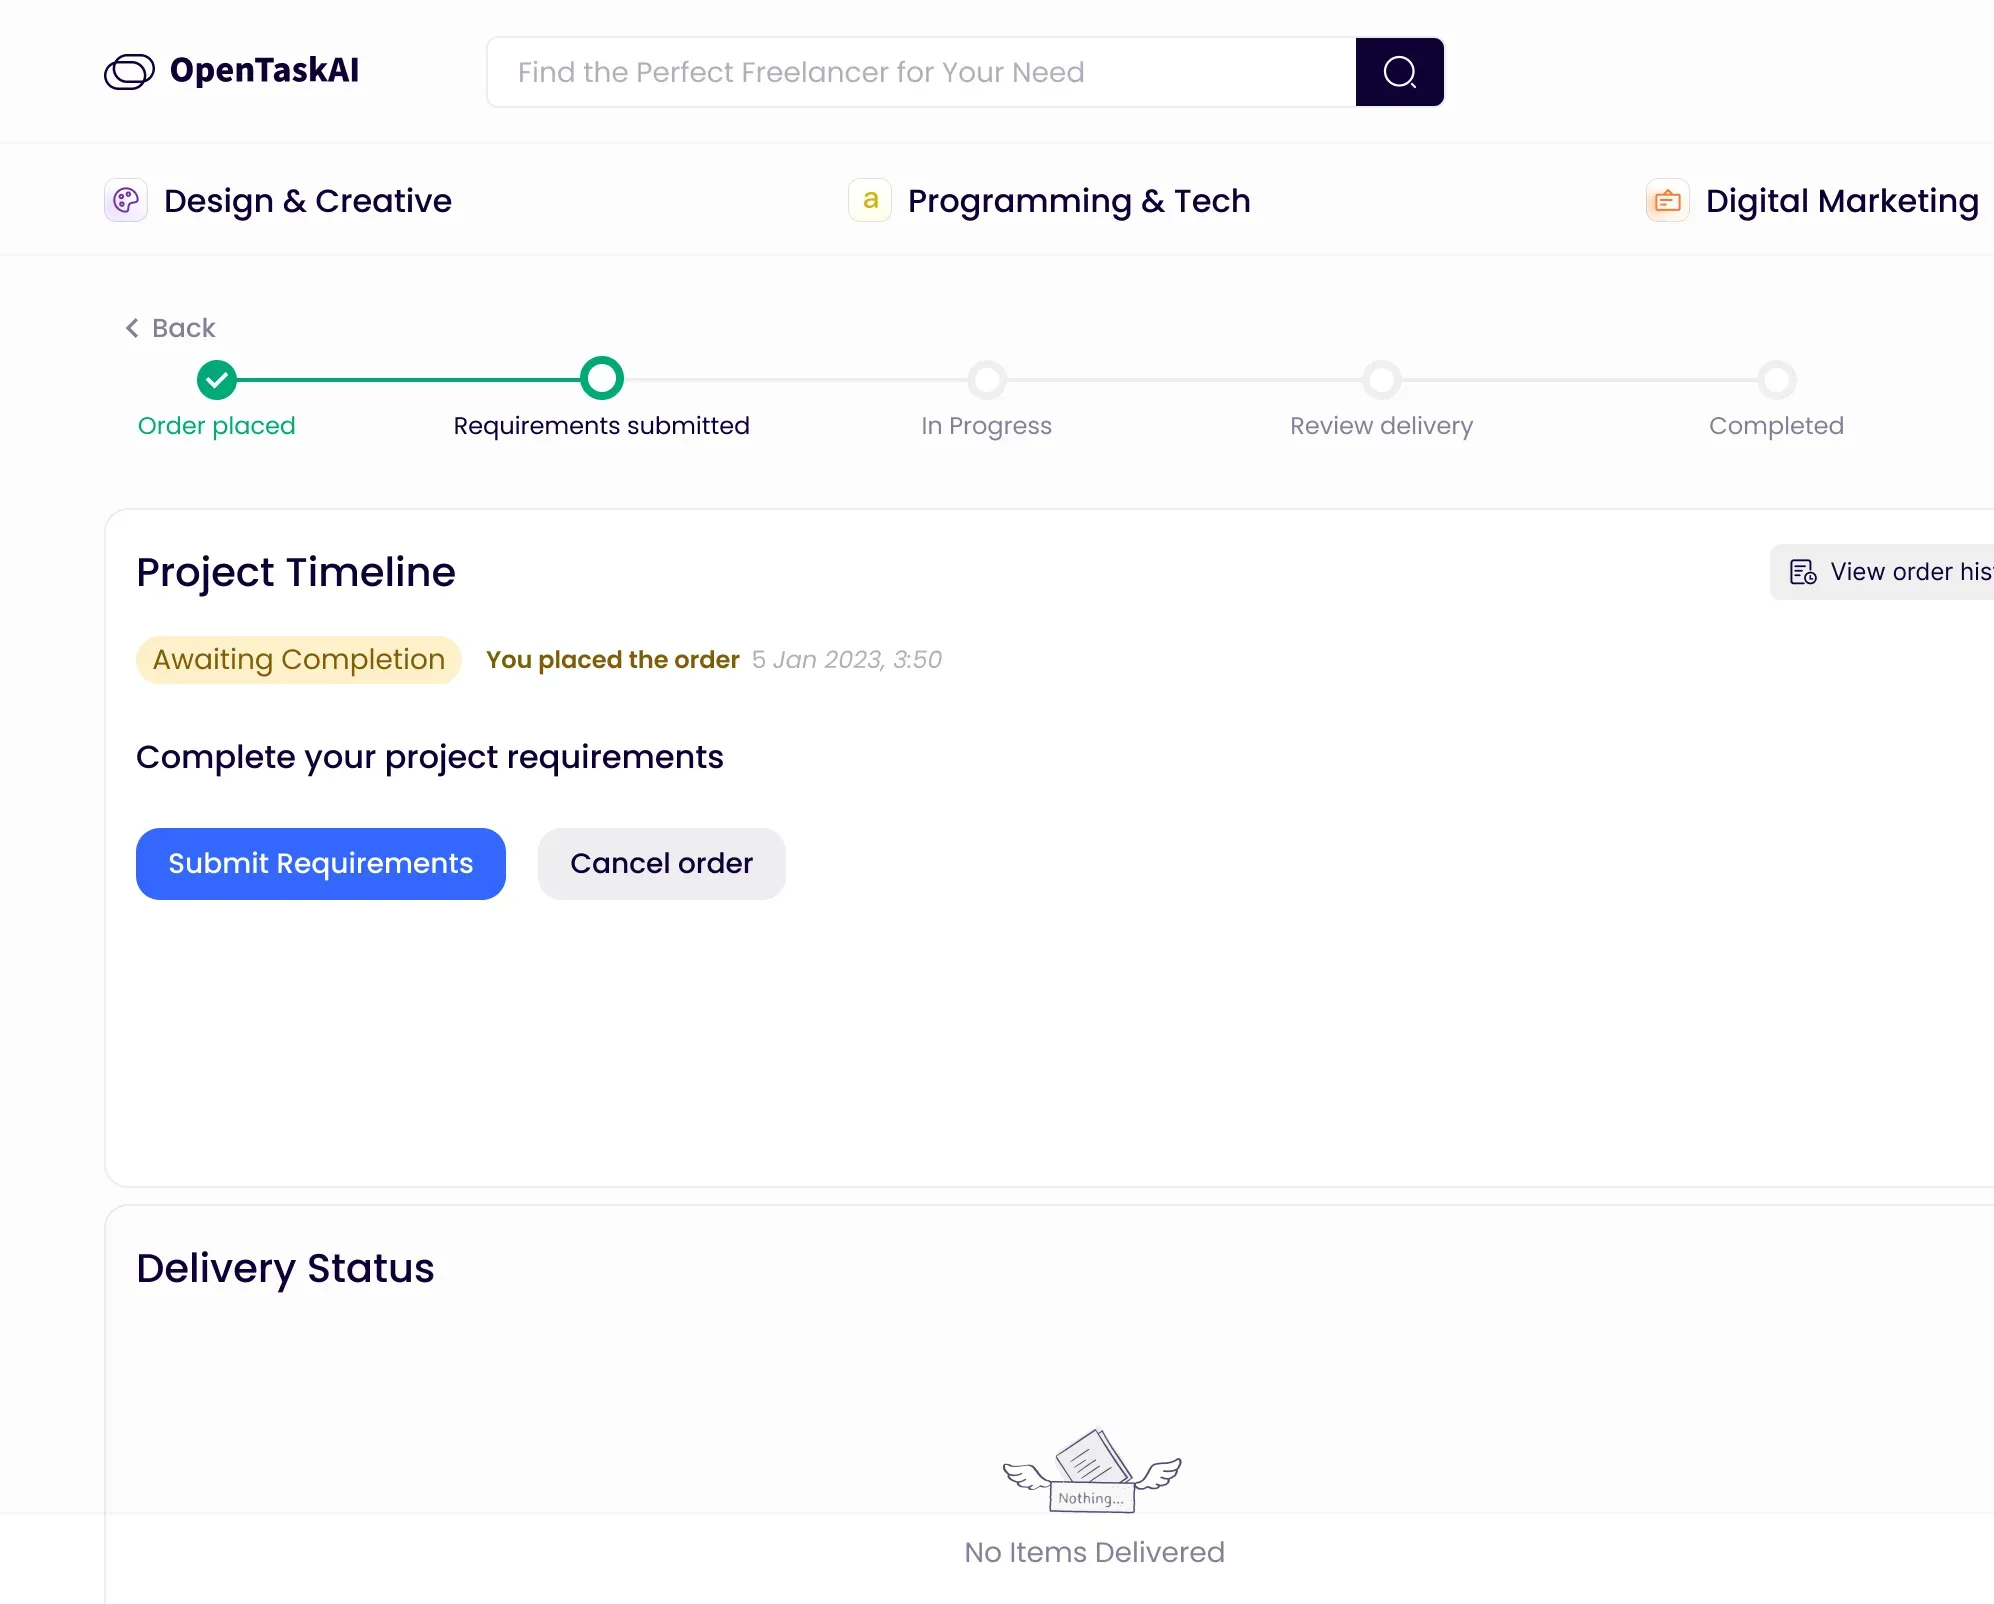Viewport: 1994px width, 1604px height.
Task: Expand the View order history panel
Action: tap(1891, 571)
